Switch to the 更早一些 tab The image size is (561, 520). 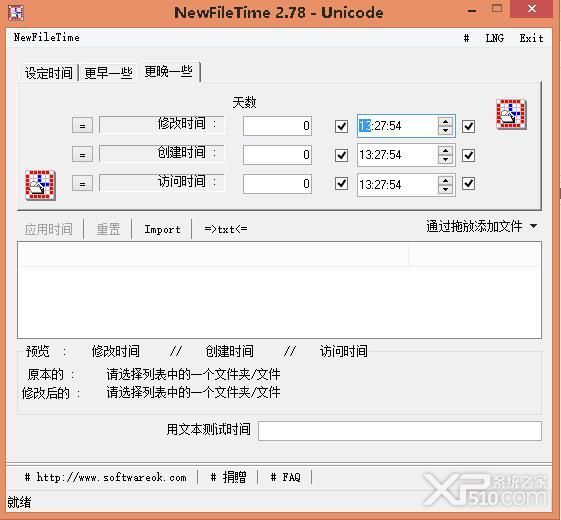(x=108, y=73)
